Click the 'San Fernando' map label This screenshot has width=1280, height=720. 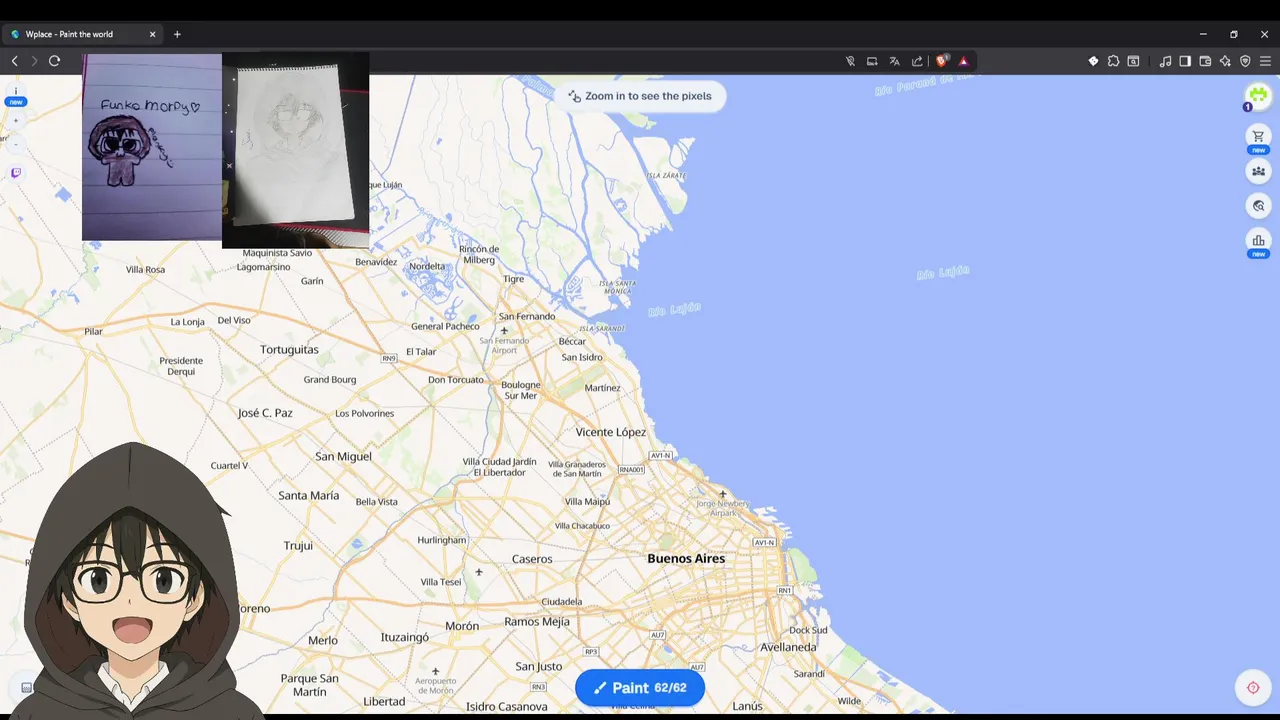coord(527,317)
